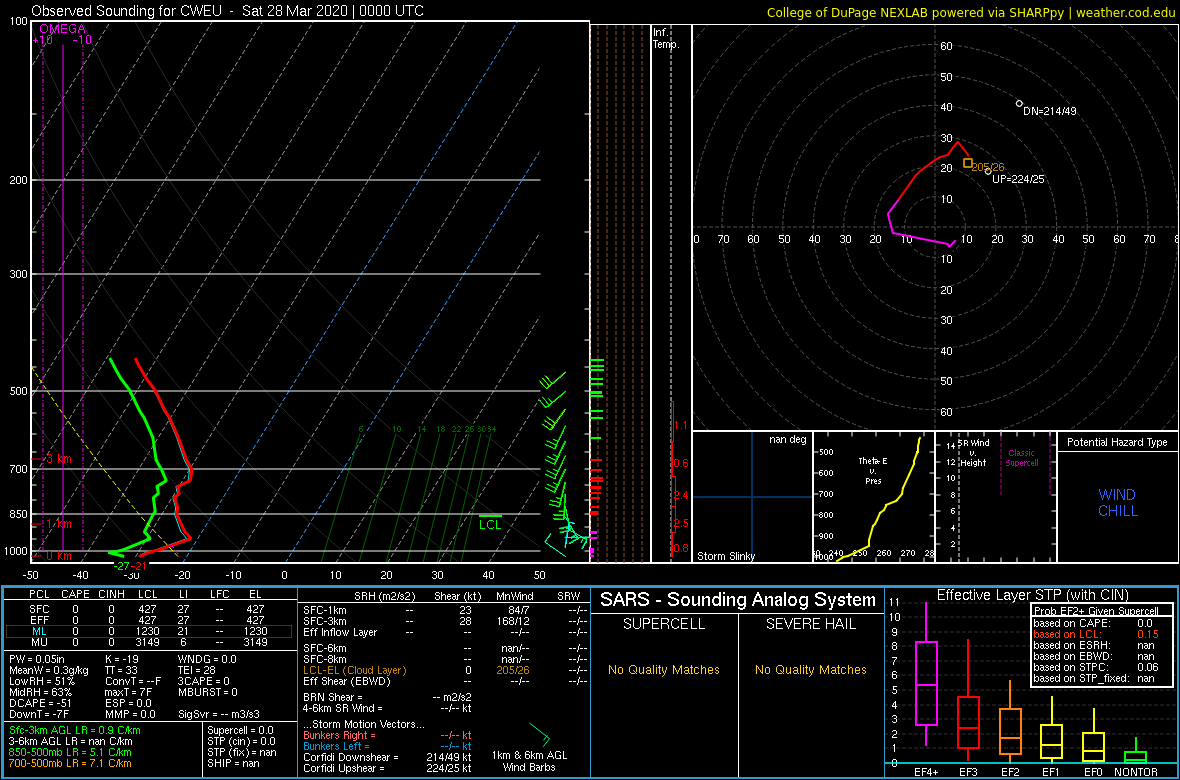Select the white circle marker beside DN=214/49
Screen dimensions: 1180x780
click(1019, 104)
